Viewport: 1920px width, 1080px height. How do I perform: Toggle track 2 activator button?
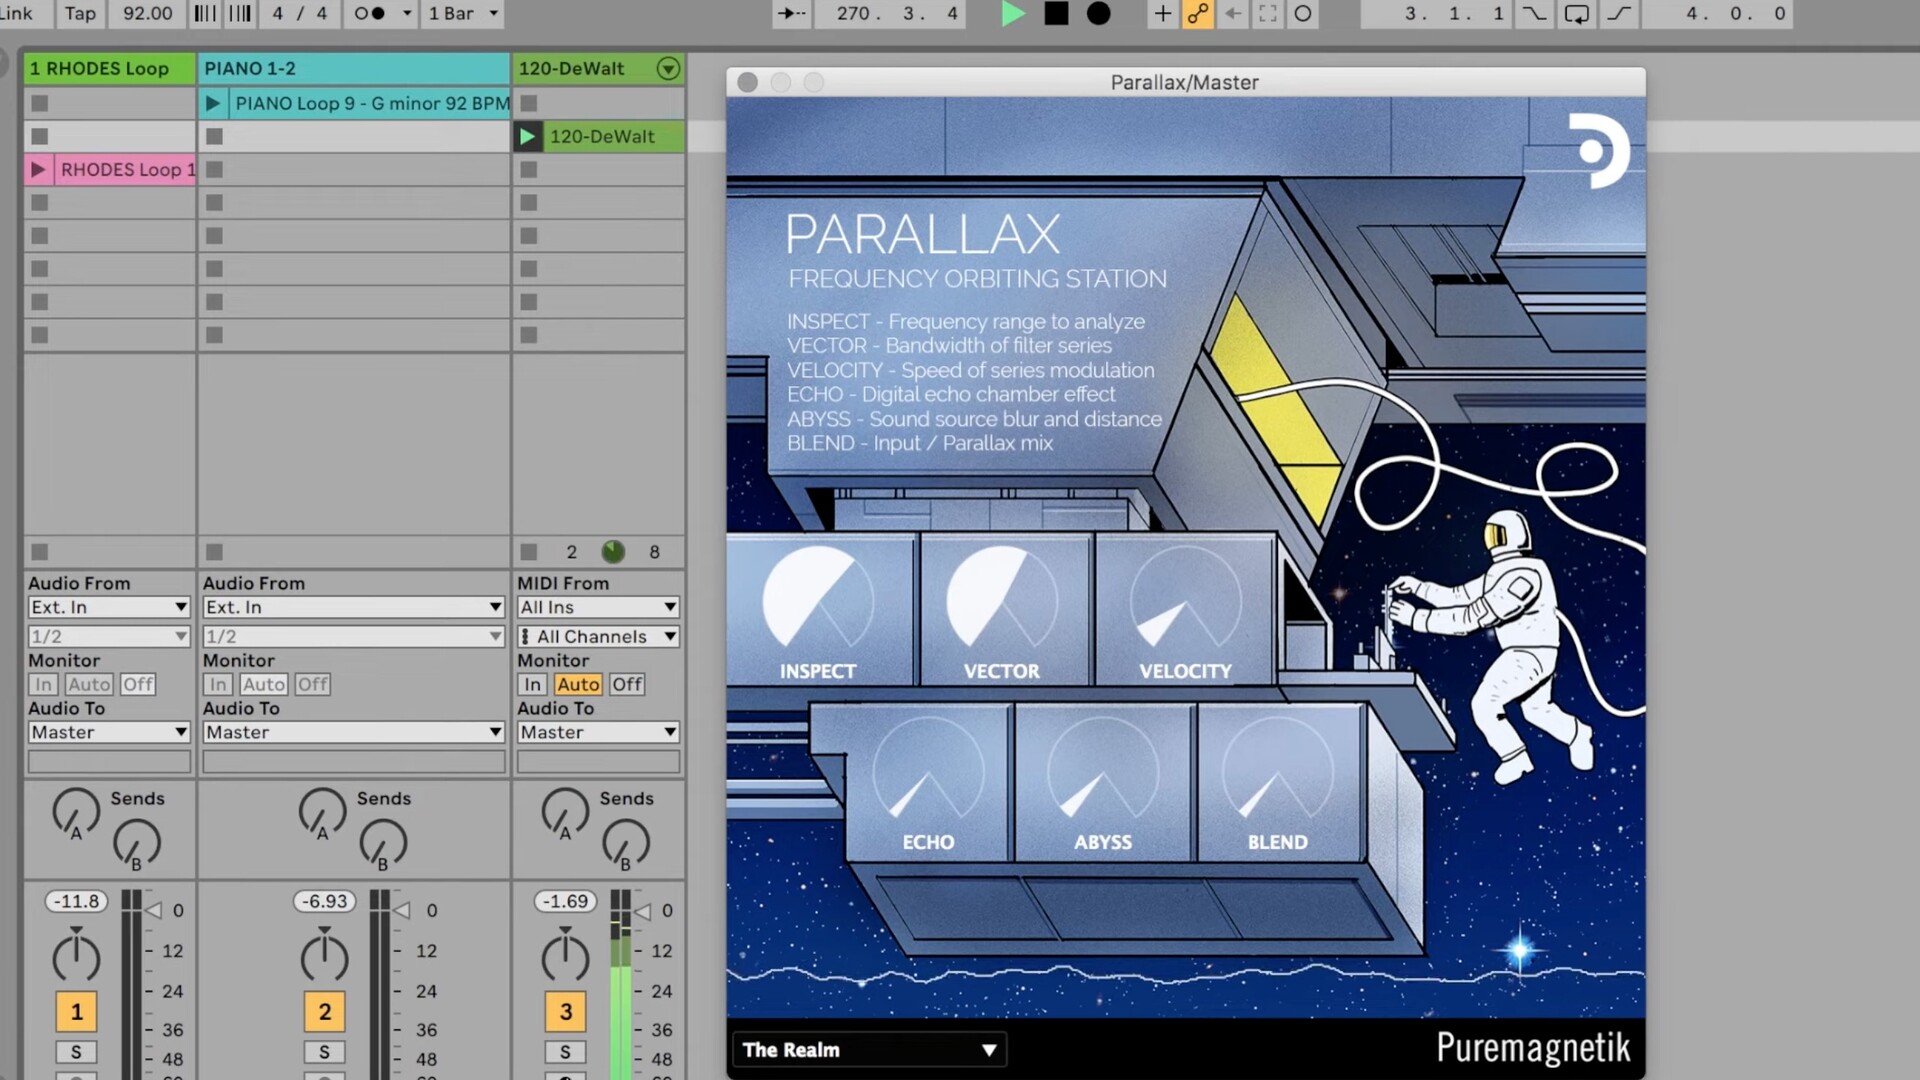324,1011
